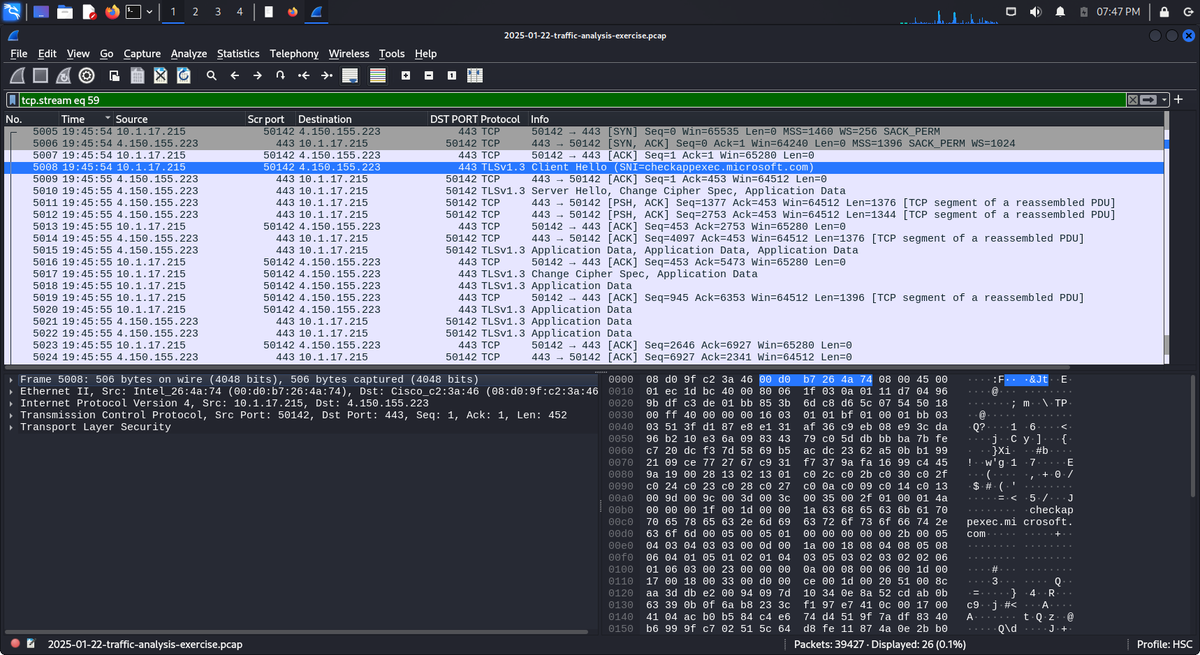The width and height of the screenshot is (1200, 655).
Task: Go back in packet history arrow
Action: pyautogui.click(x=234, y=75)
